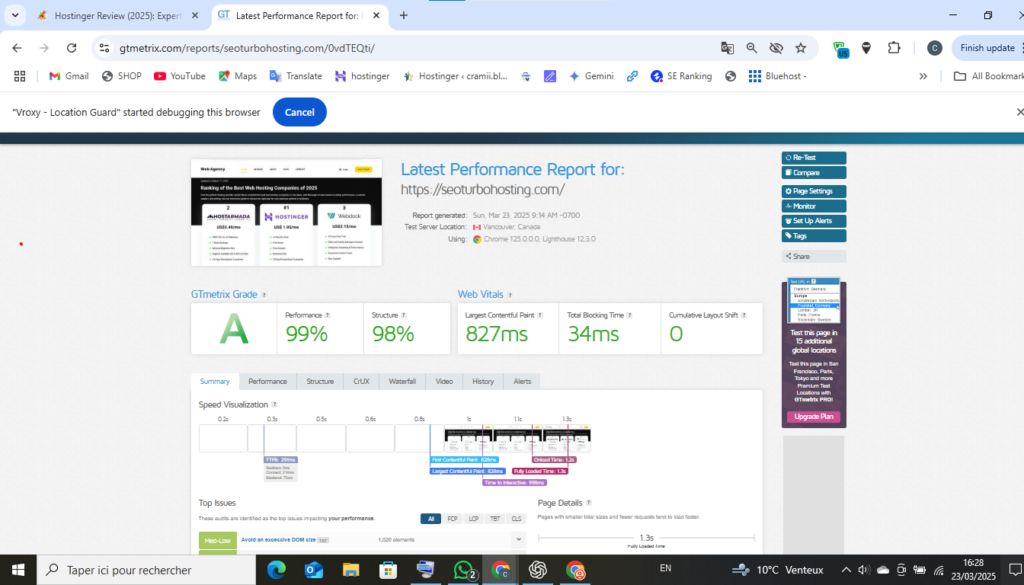Click the location pin extension icon
This screenshot has width=1024, height=585.
pos(866,48)
